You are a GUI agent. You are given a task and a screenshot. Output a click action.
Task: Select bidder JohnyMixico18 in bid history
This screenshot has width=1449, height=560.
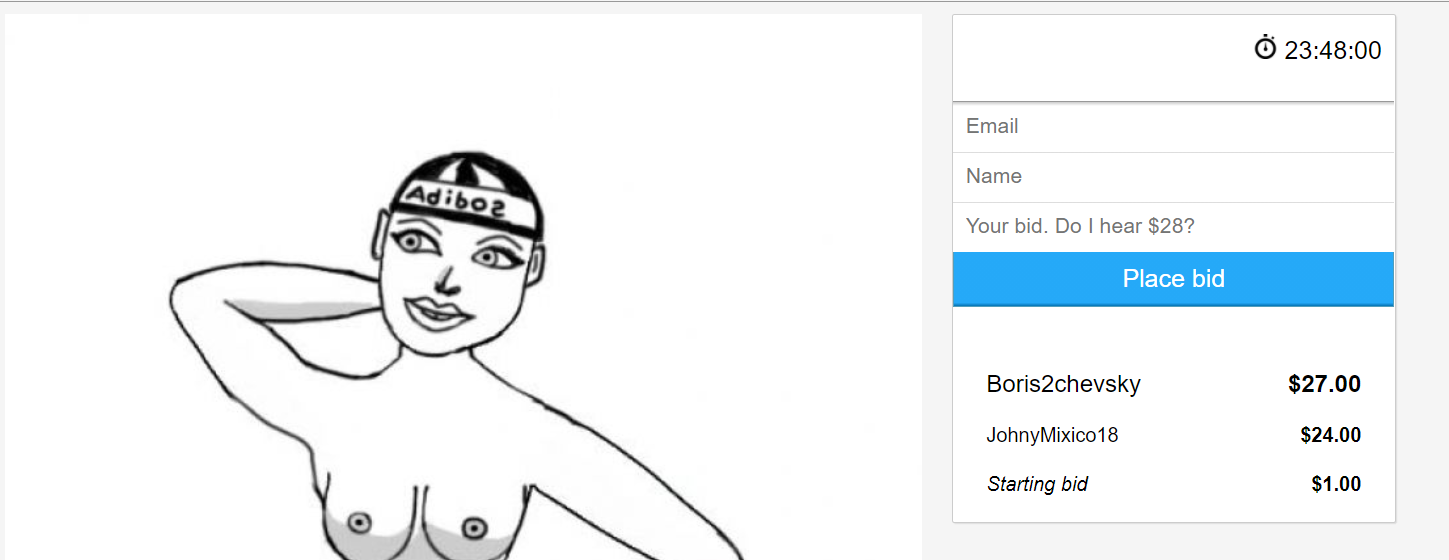pyautogui.click(x=1052, y=435)
